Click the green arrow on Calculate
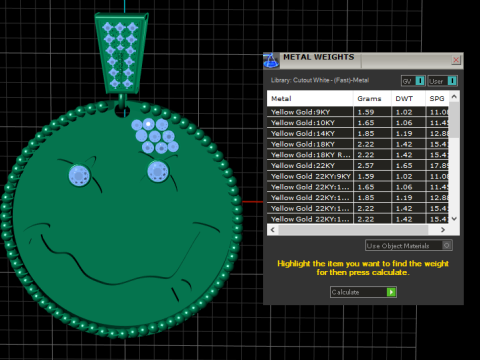Image resolution: width=480 pixels, height=360 pixels. pos(391,292)
